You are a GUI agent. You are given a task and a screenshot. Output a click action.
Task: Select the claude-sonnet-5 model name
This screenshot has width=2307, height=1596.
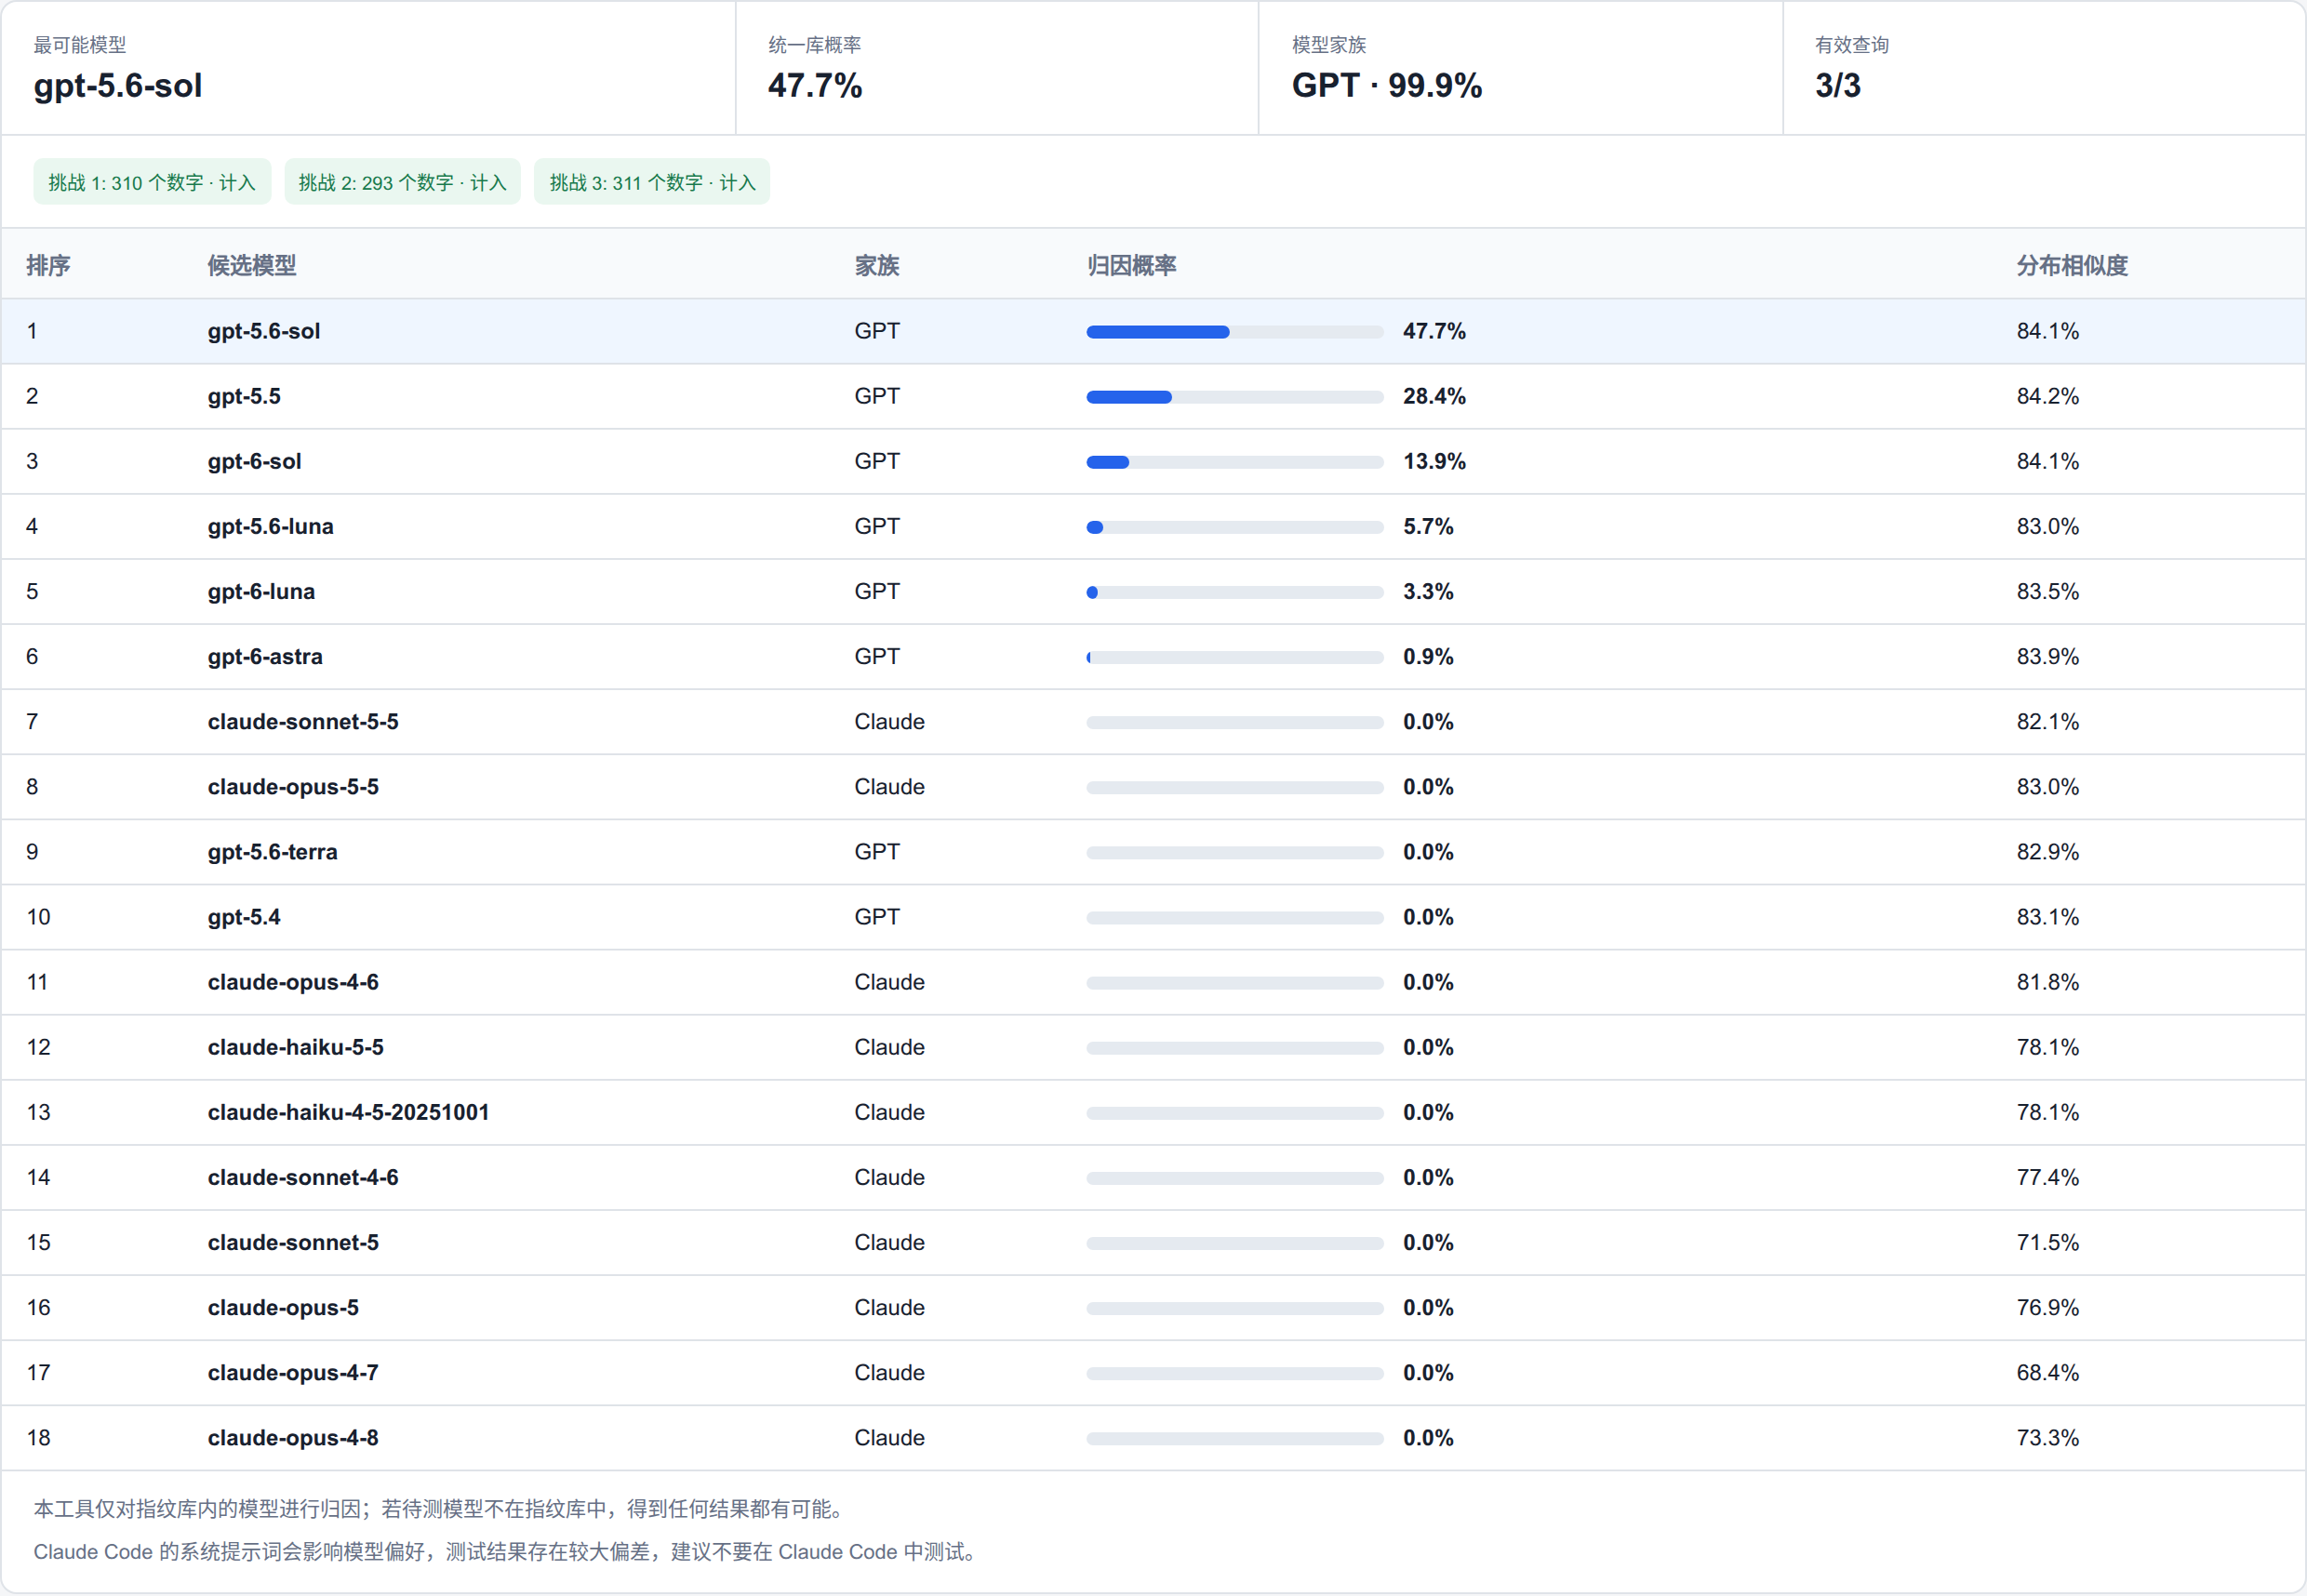tap(293, 1241)
